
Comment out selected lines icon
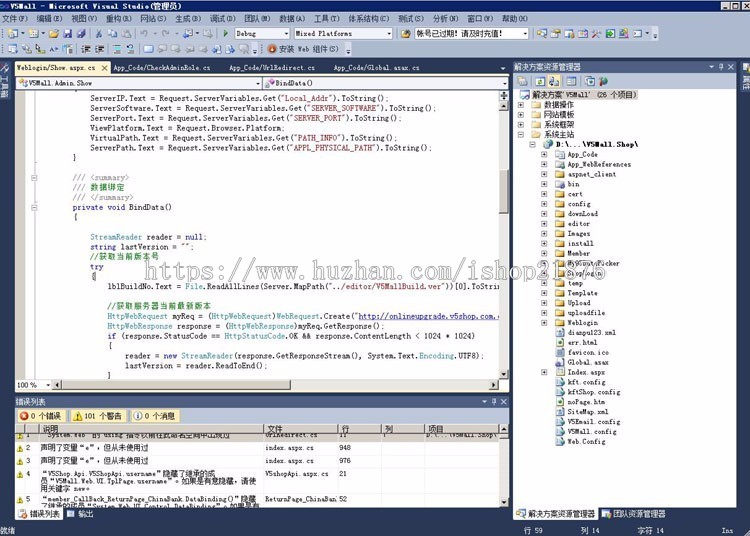117,49
